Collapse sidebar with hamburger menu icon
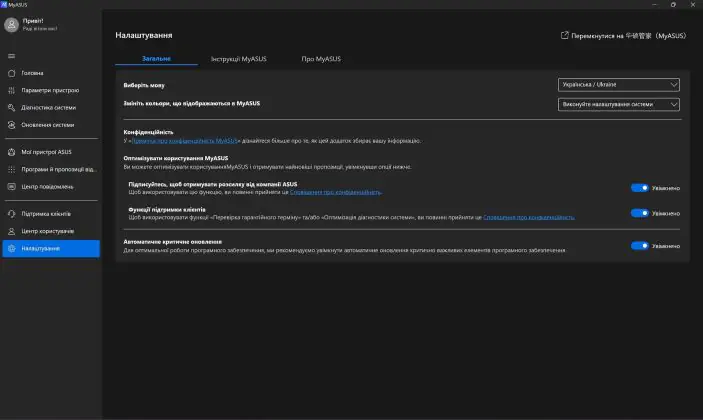 [11, 56]
